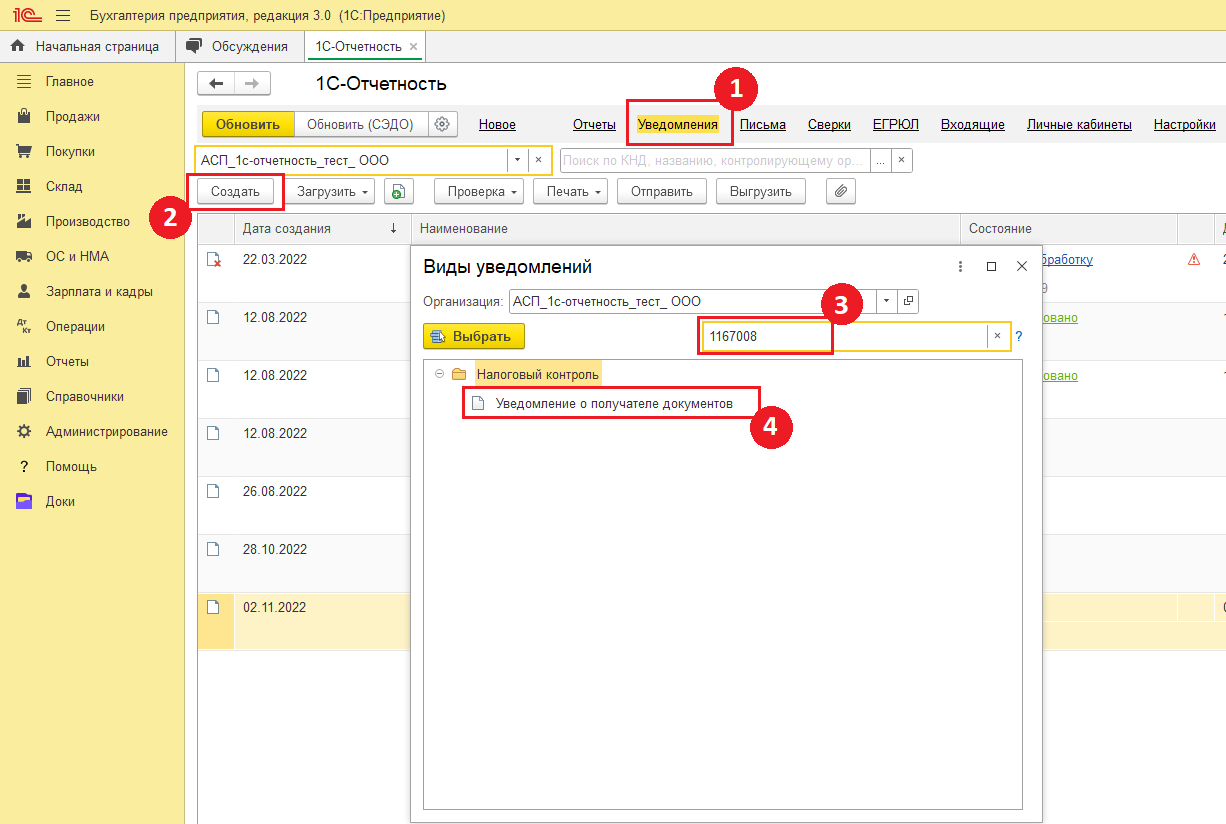Viewport: 1226px width, 824px height.
Task: Click the Создать button
Action: click(235, 192)
